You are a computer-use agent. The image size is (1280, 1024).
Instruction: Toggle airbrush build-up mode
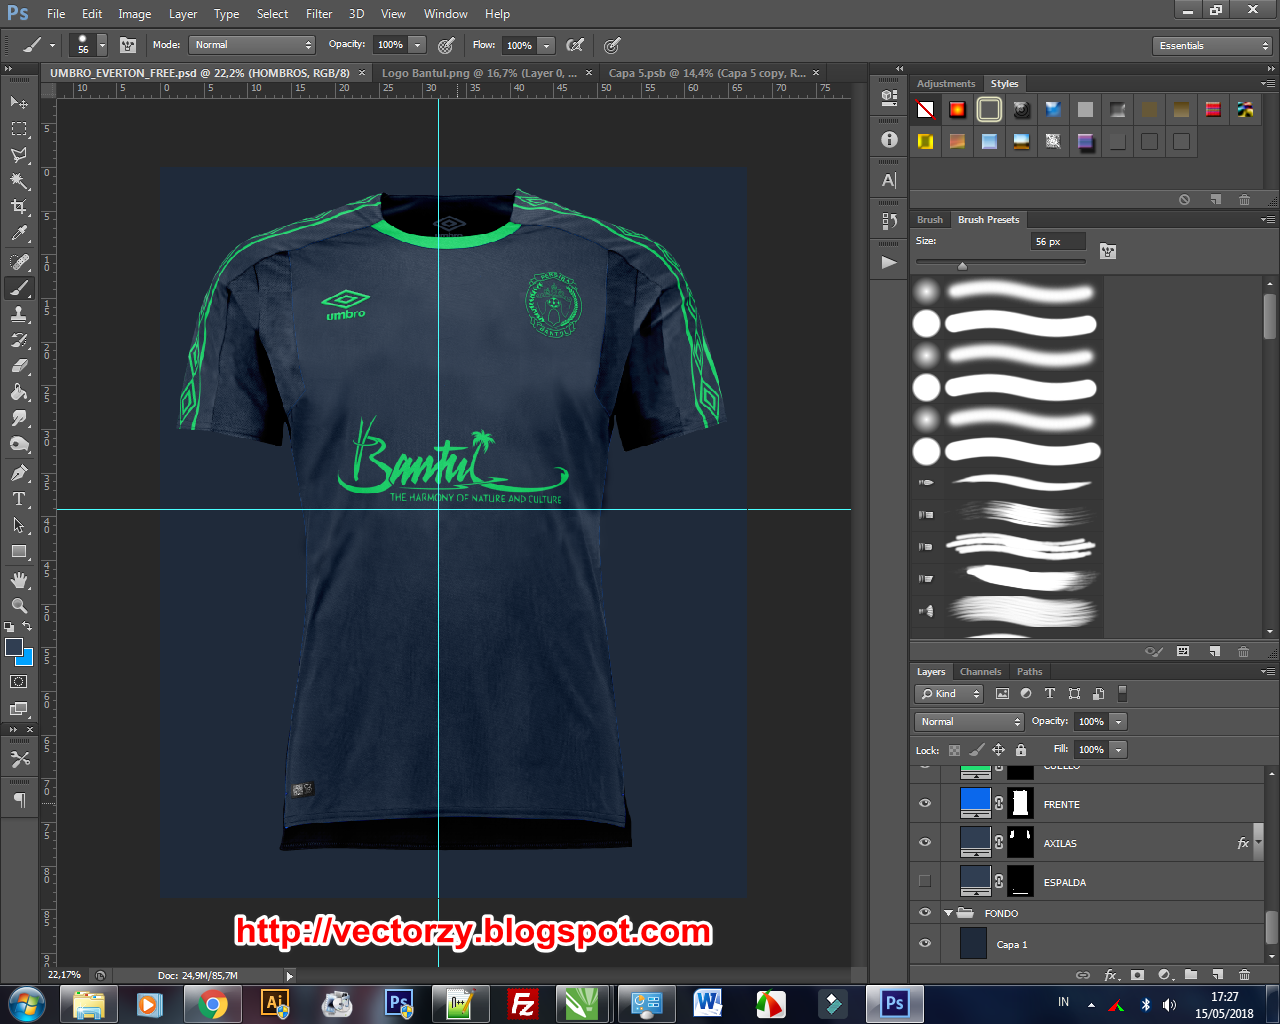[x=575, y=45]
